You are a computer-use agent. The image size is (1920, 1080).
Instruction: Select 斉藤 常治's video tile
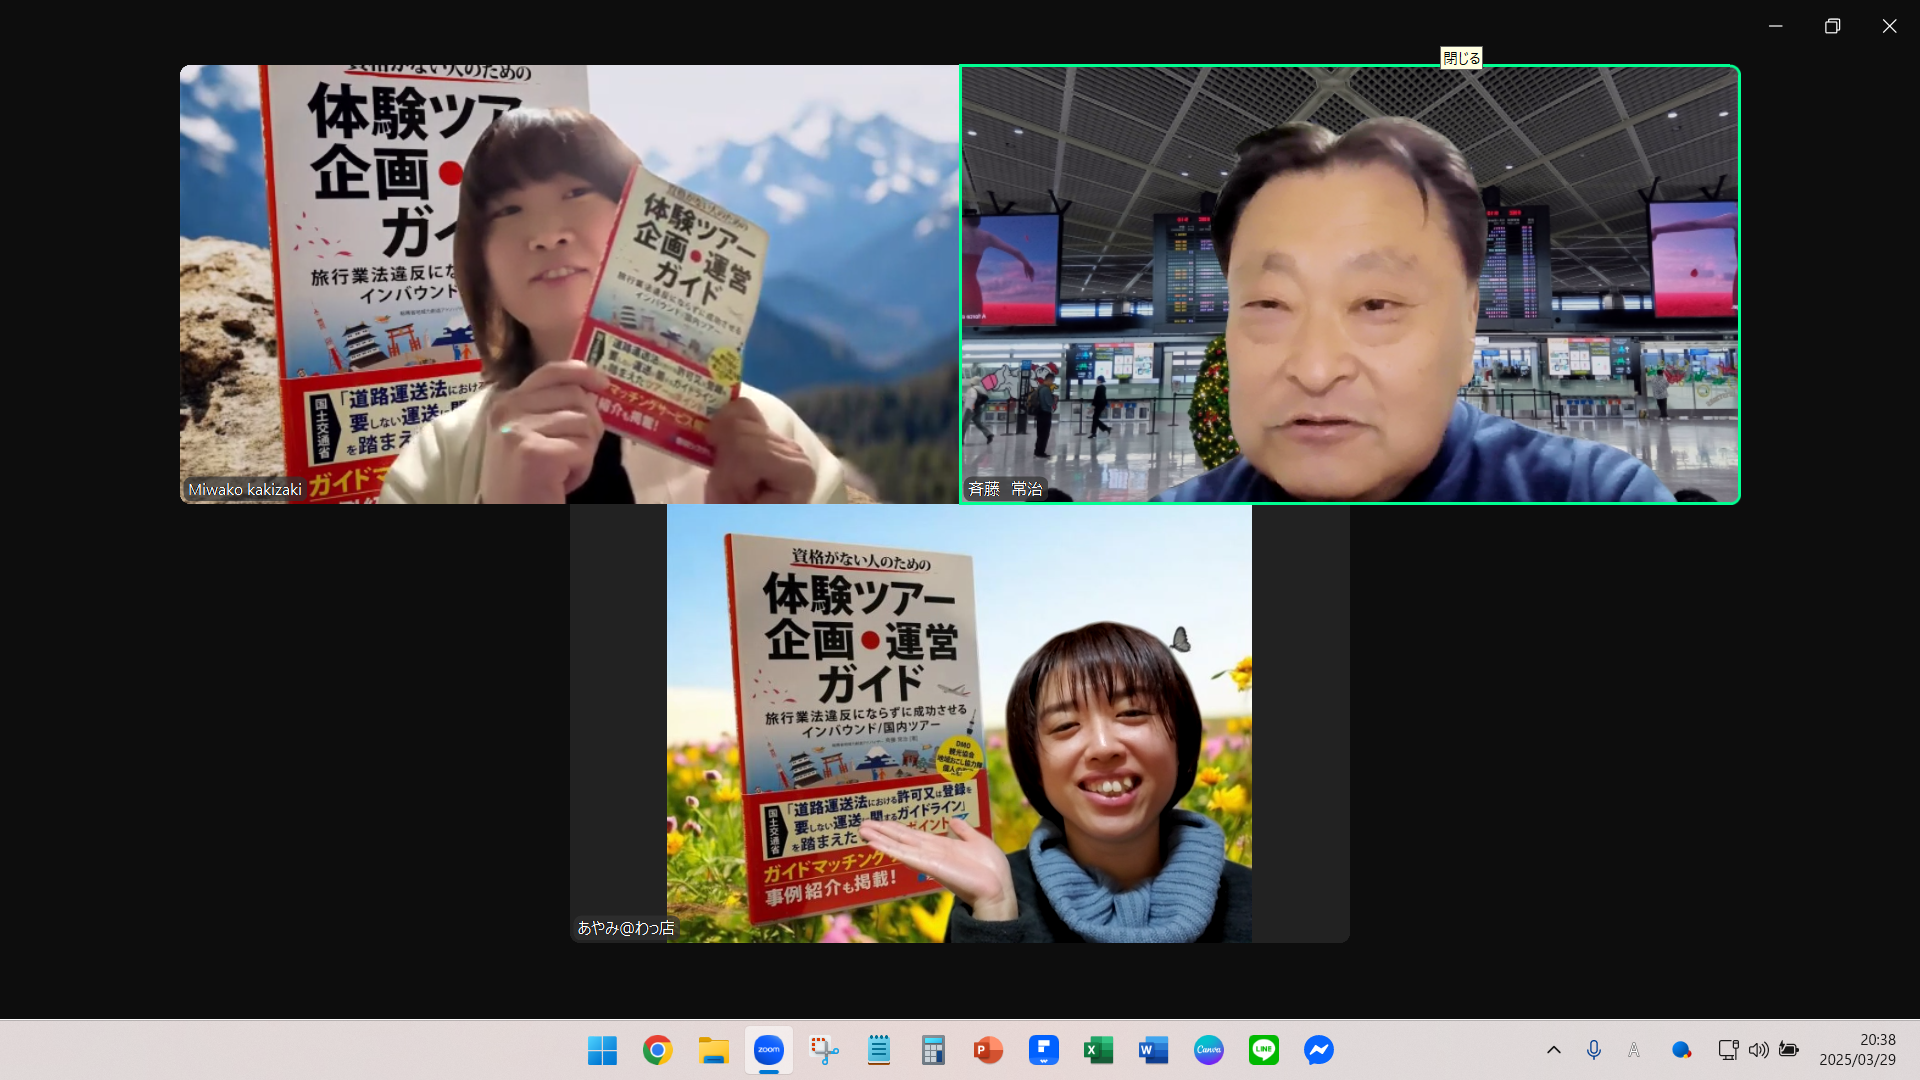(x=1350, y=284)
